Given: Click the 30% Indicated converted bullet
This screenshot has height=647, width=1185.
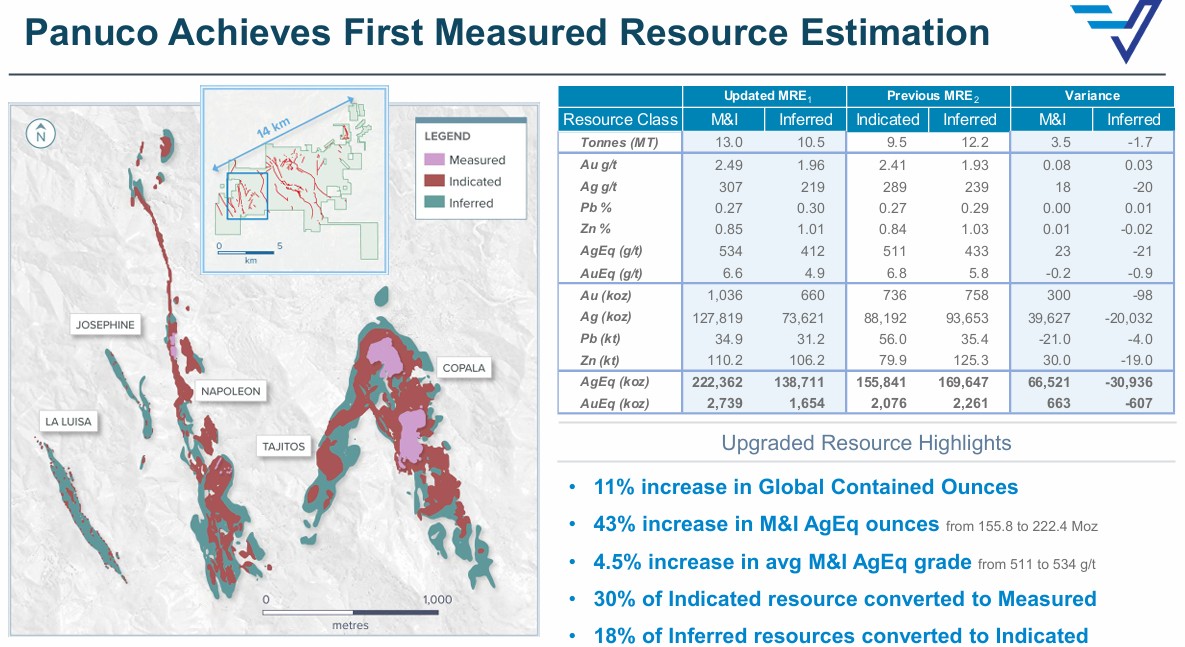Looking at the screenshot, I should (844, 599).
